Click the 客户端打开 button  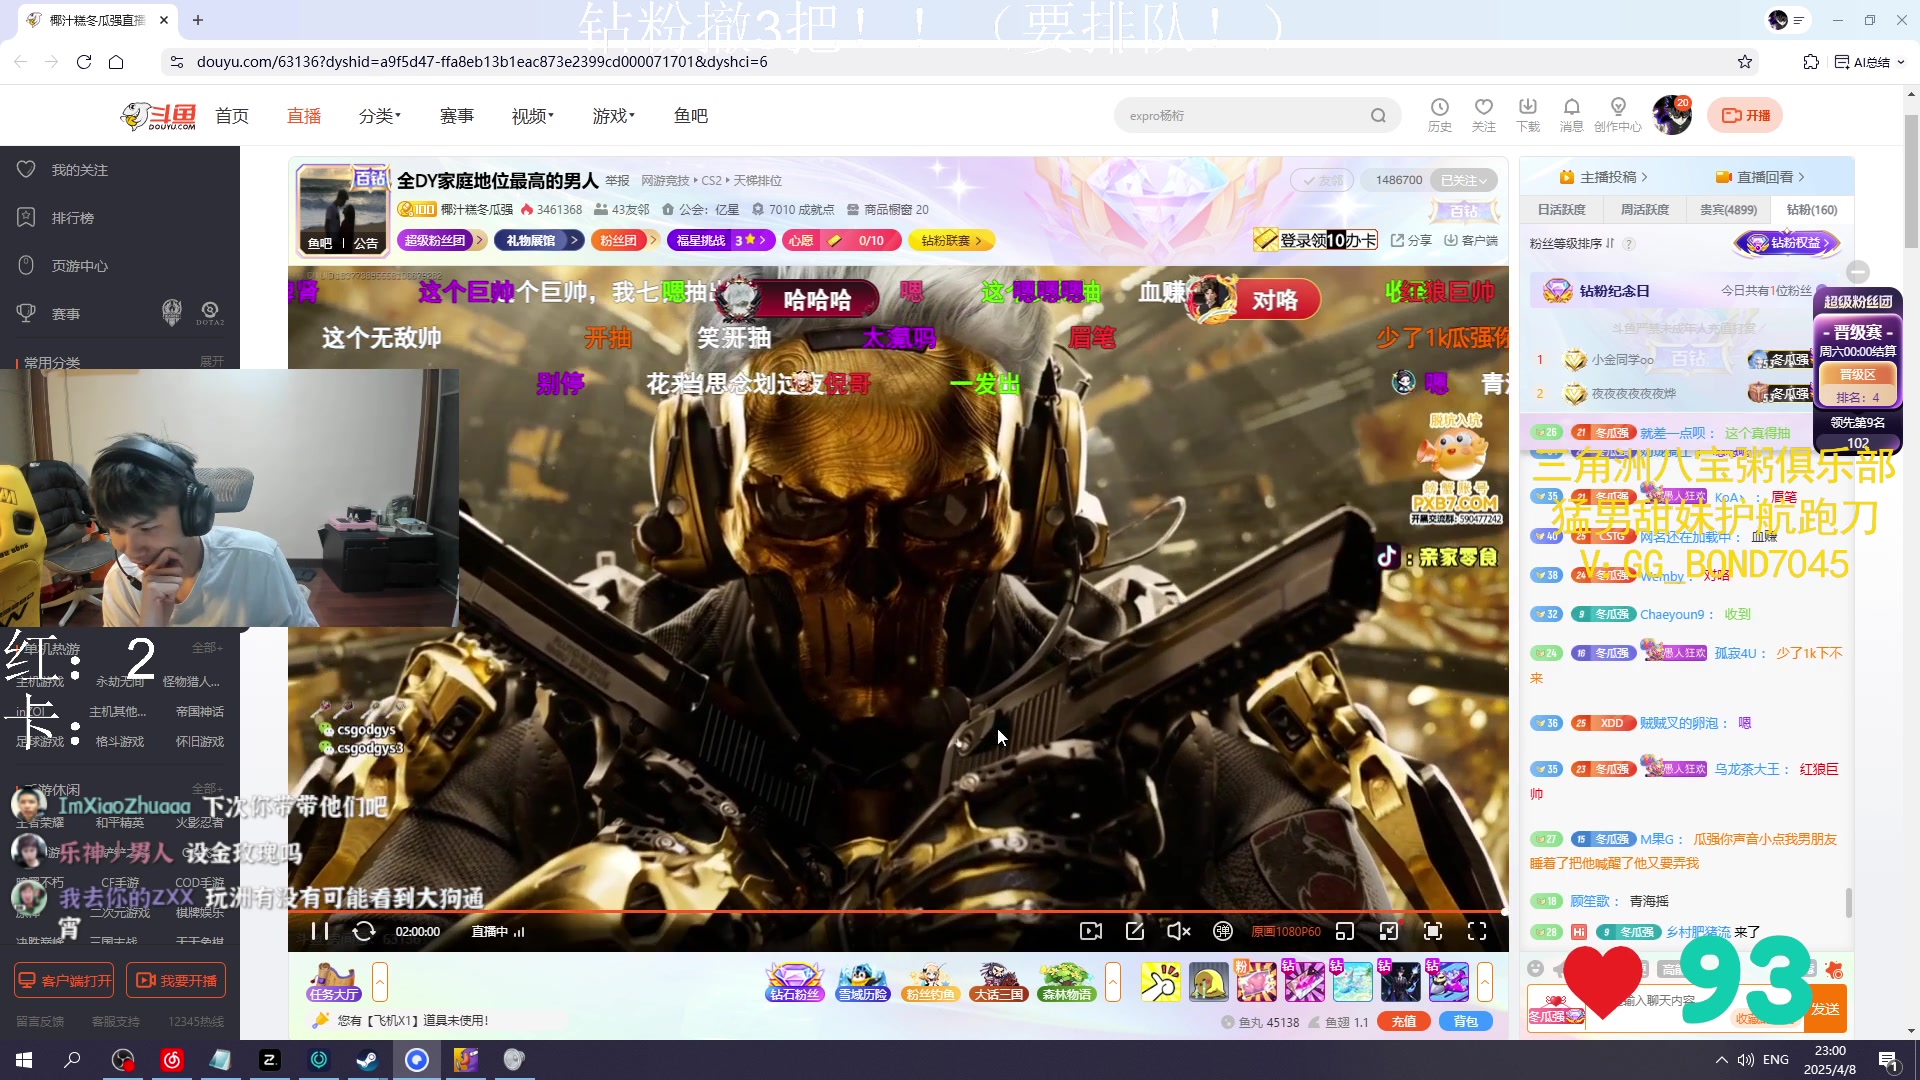(64, 981)
